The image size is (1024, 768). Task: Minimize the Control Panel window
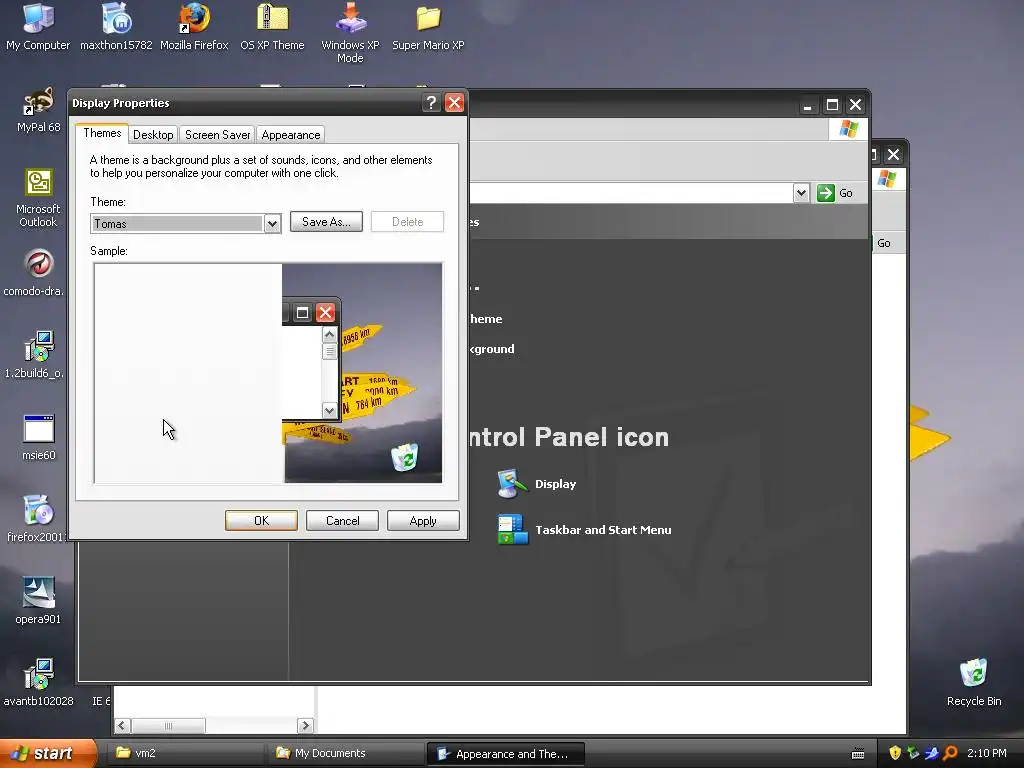click(x=808, y=104)
